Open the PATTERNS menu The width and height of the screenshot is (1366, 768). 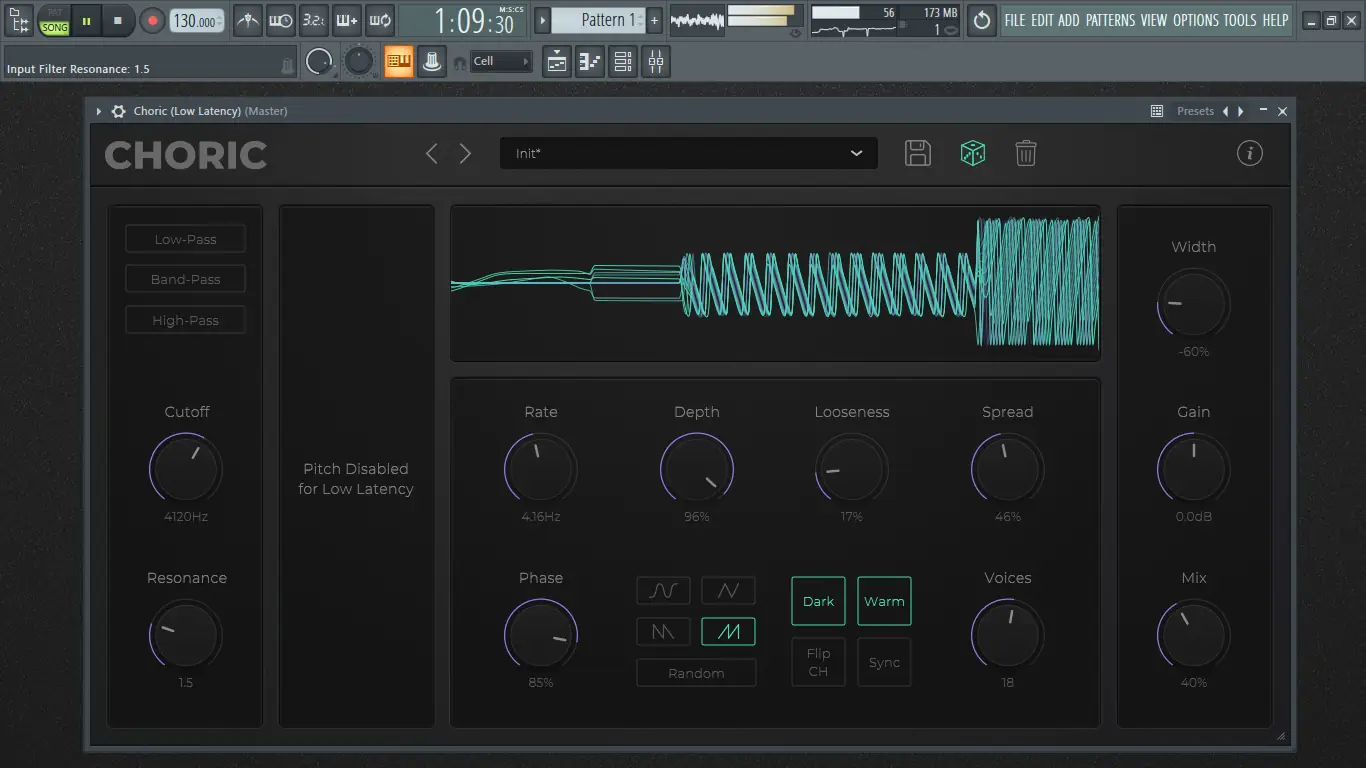1110,20
